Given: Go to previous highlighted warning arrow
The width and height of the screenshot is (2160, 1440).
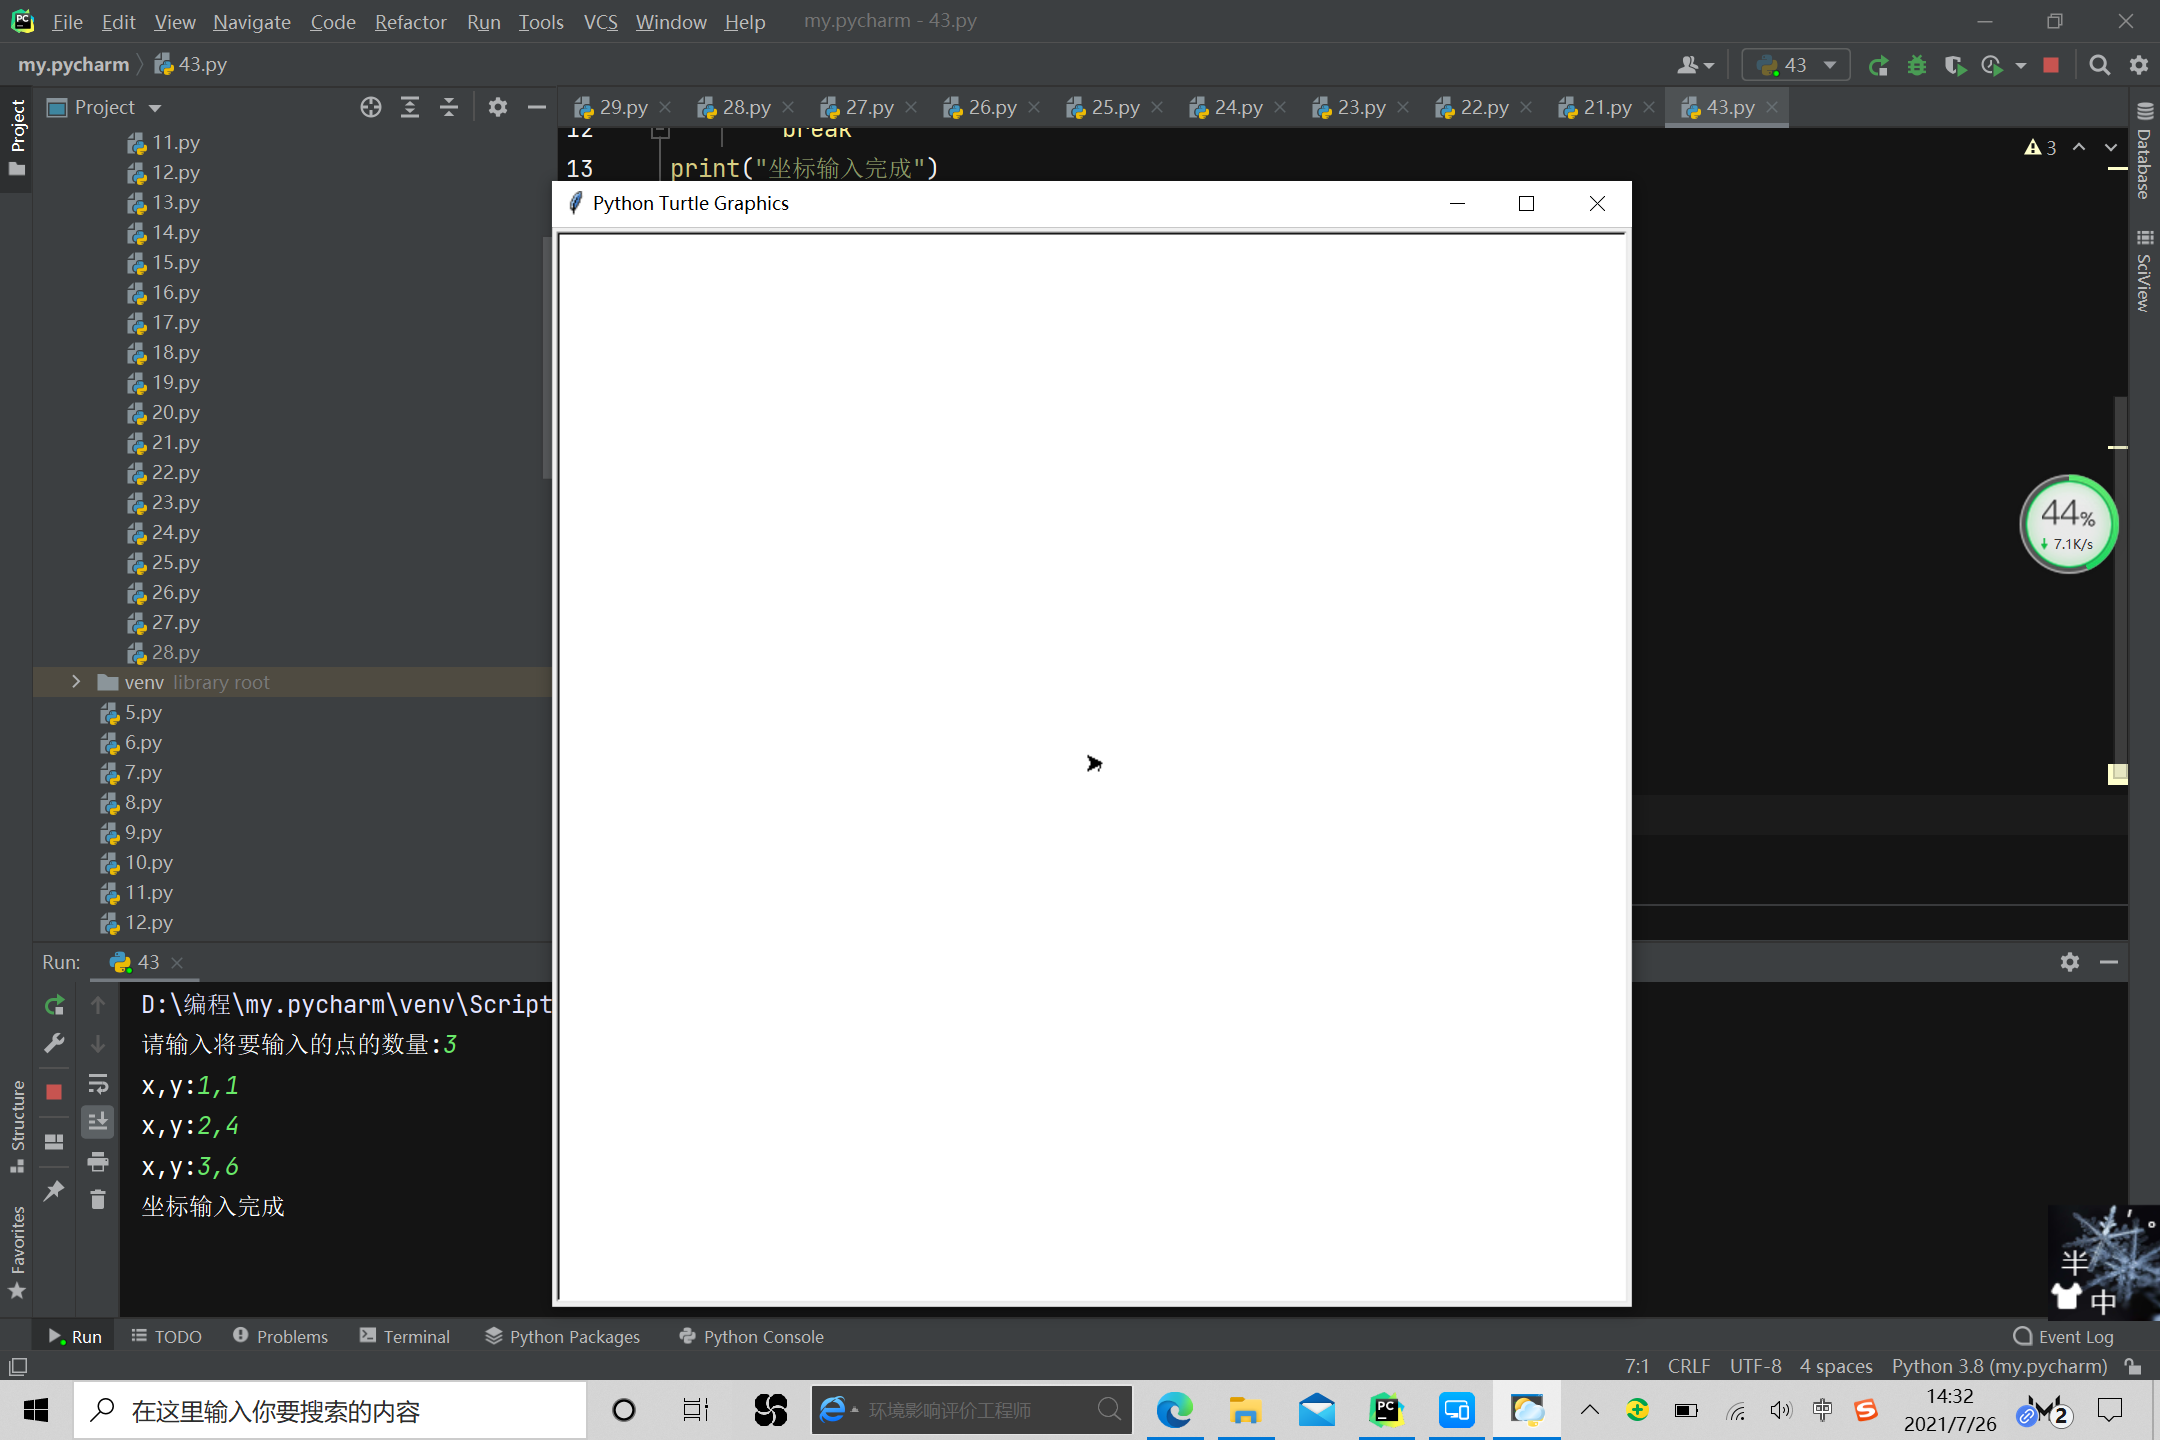Looking at the screenshot, I should pos(2079,147).
